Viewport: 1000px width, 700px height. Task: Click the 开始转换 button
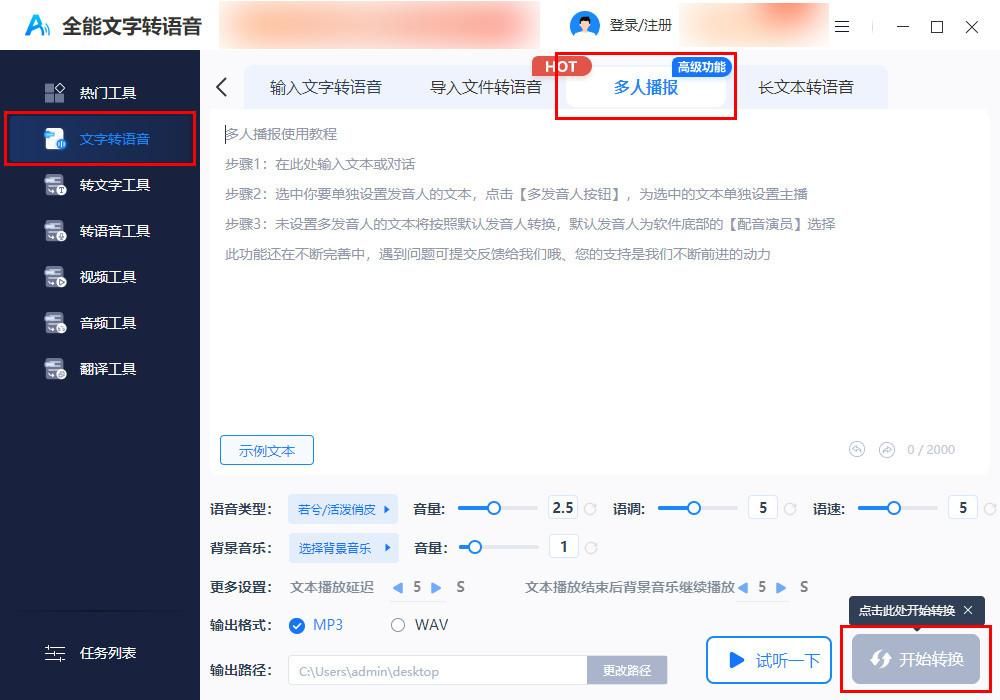pos(916,659)
